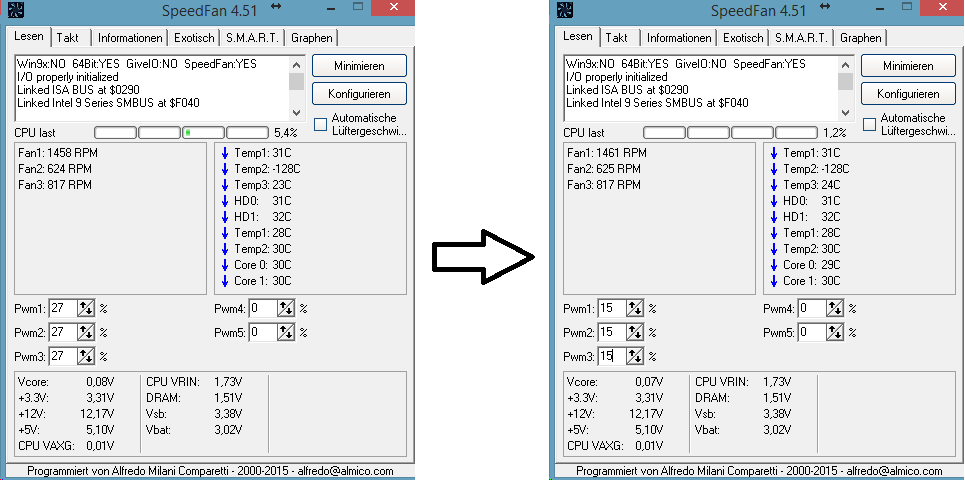Click Konfigurieren button in left window
The image size is (965, 481).
tap(359, 94)
